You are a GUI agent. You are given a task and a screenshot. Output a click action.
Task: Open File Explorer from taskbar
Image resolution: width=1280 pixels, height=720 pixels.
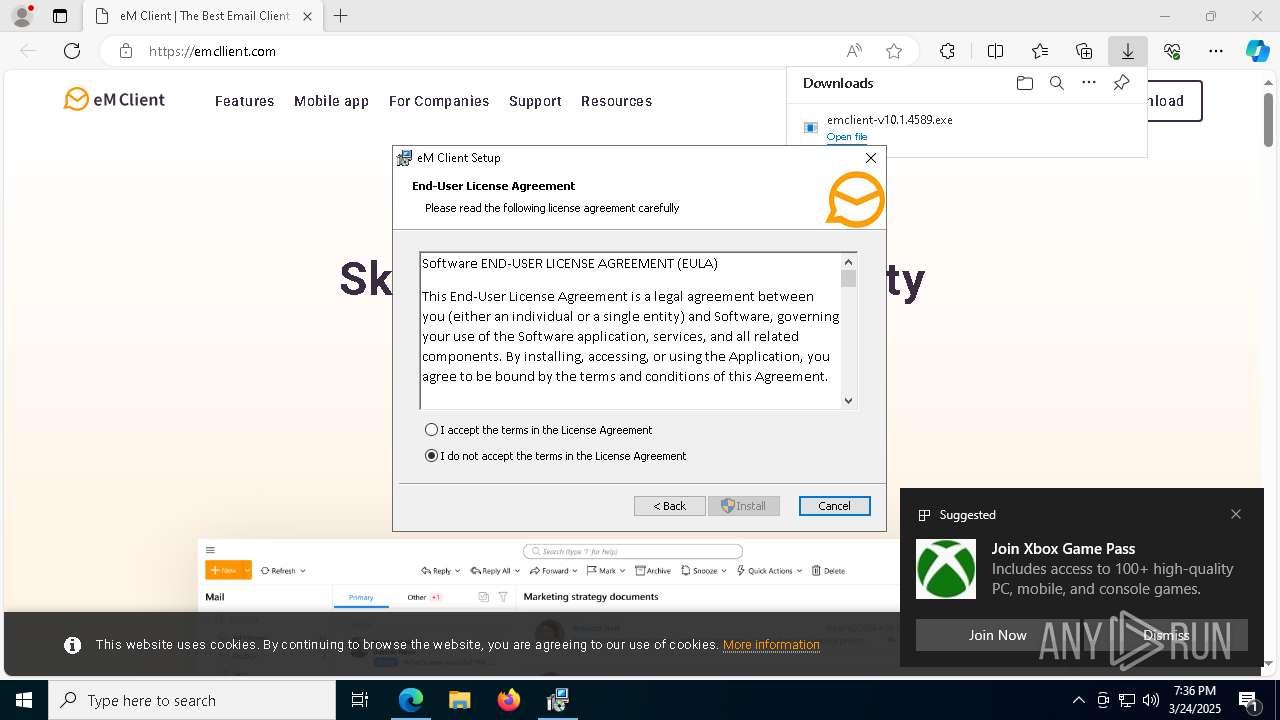tap(459, 700)
